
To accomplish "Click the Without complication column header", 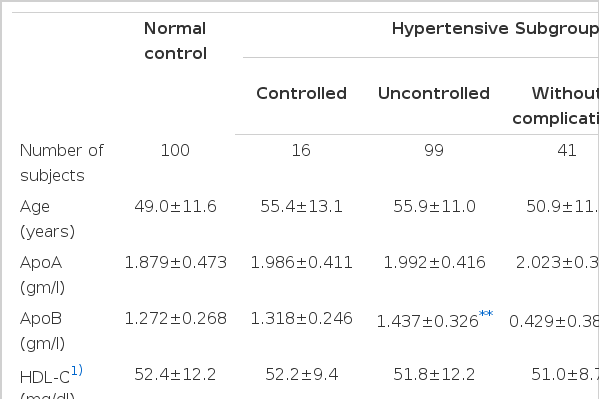I will click(556, 106).
